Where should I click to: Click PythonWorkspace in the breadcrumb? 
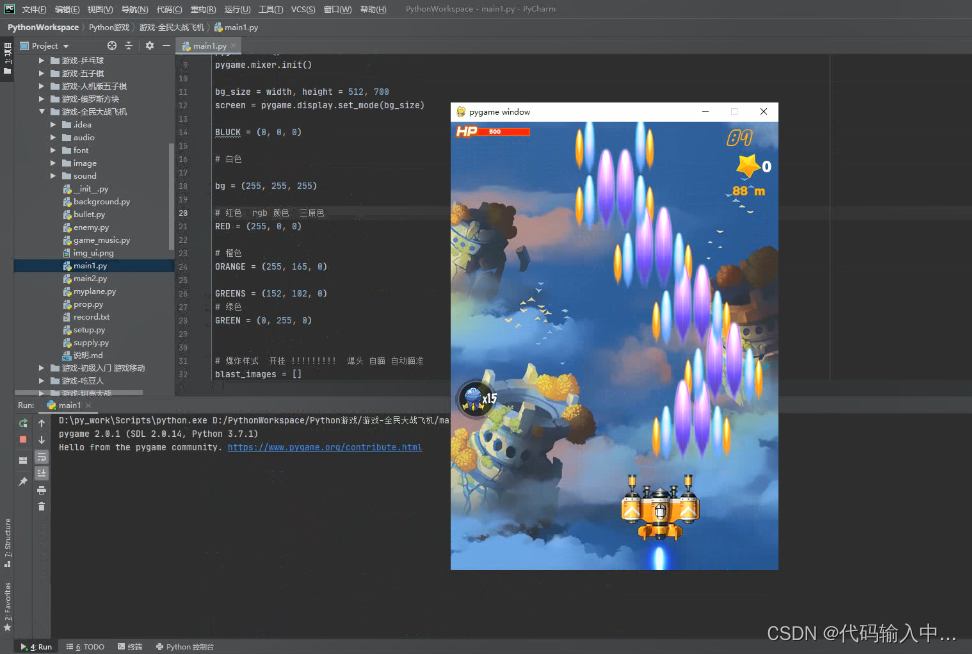pyautogui.click(x=43, y=27)
